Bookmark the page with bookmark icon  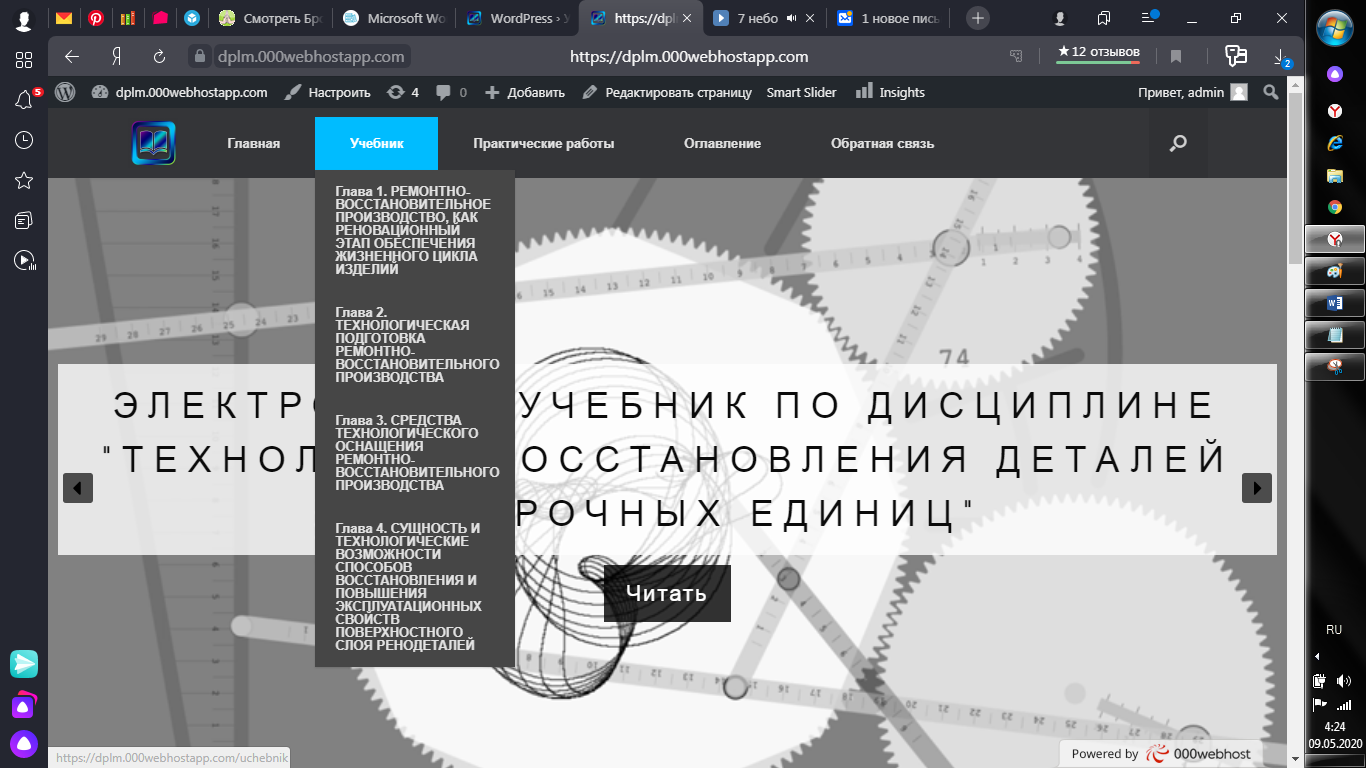pyautogui.click(x=1176, y=57)
